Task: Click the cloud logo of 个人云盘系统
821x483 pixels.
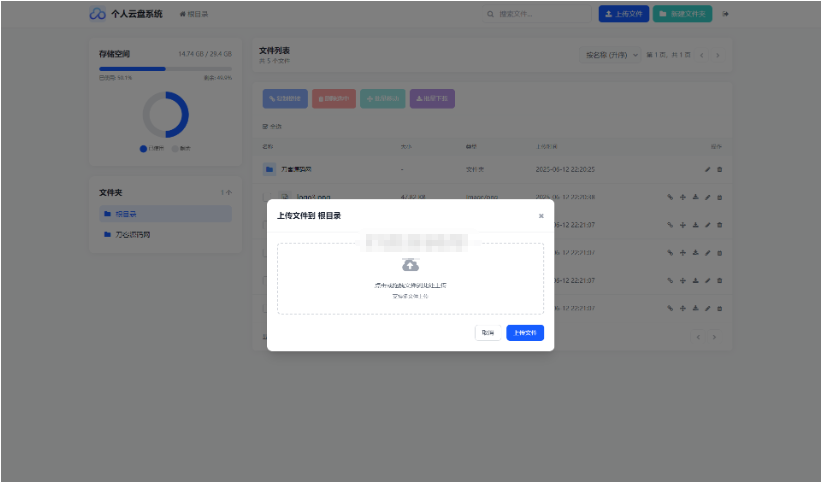Action: tap(97, 14)
